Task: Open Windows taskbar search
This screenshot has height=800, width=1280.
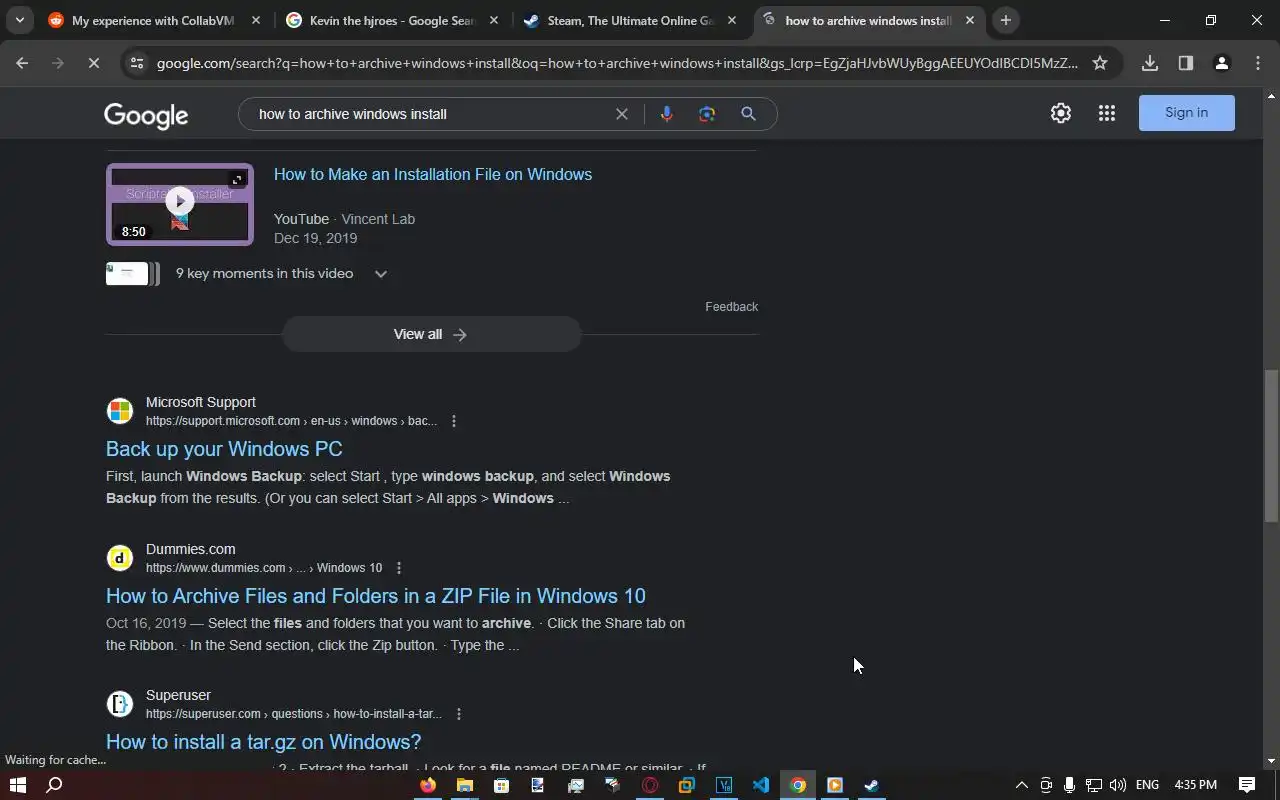Action: coord(55,785)
